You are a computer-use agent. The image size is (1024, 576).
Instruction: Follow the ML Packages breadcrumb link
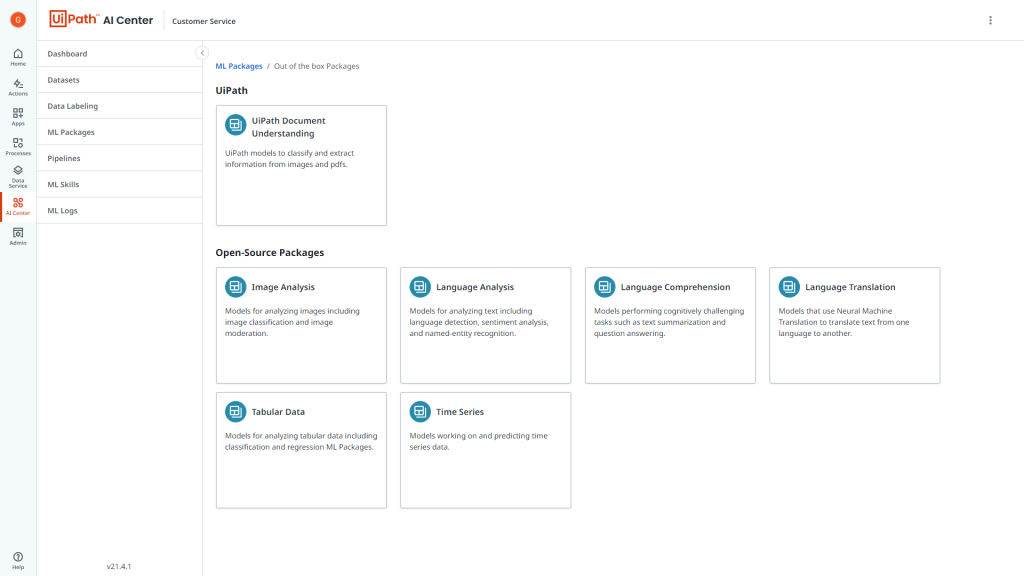[239, 66]
